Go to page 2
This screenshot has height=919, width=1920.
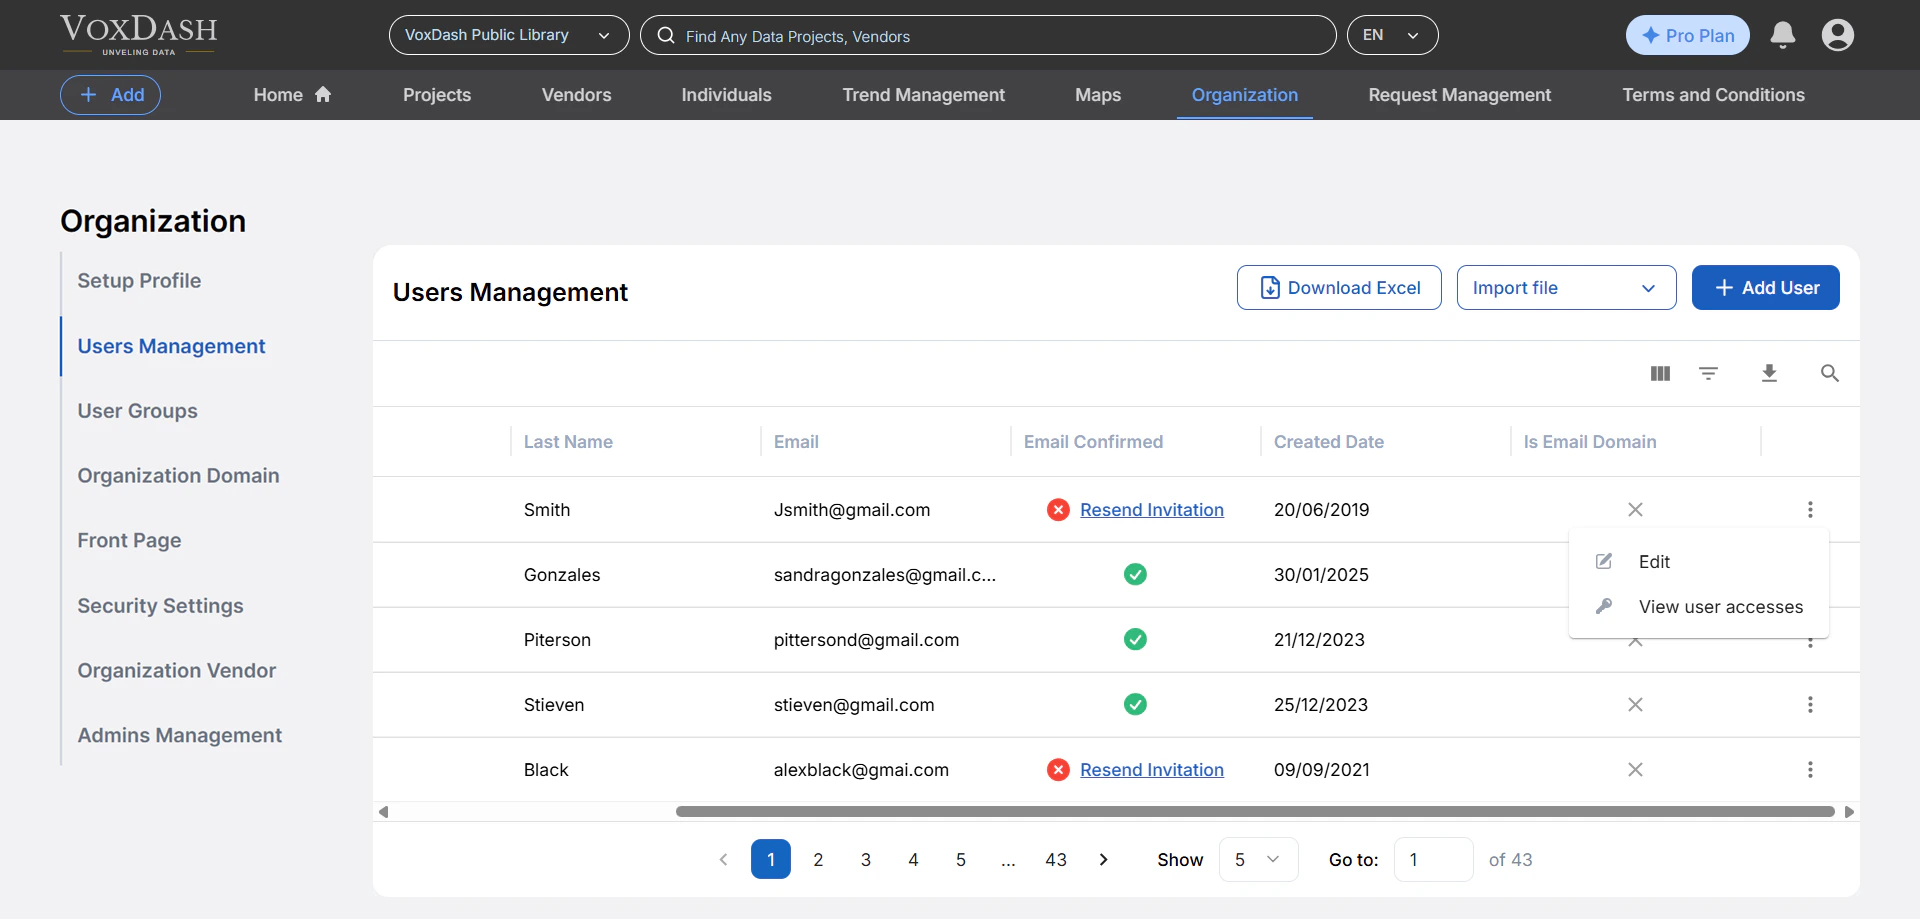pos(818,859)
